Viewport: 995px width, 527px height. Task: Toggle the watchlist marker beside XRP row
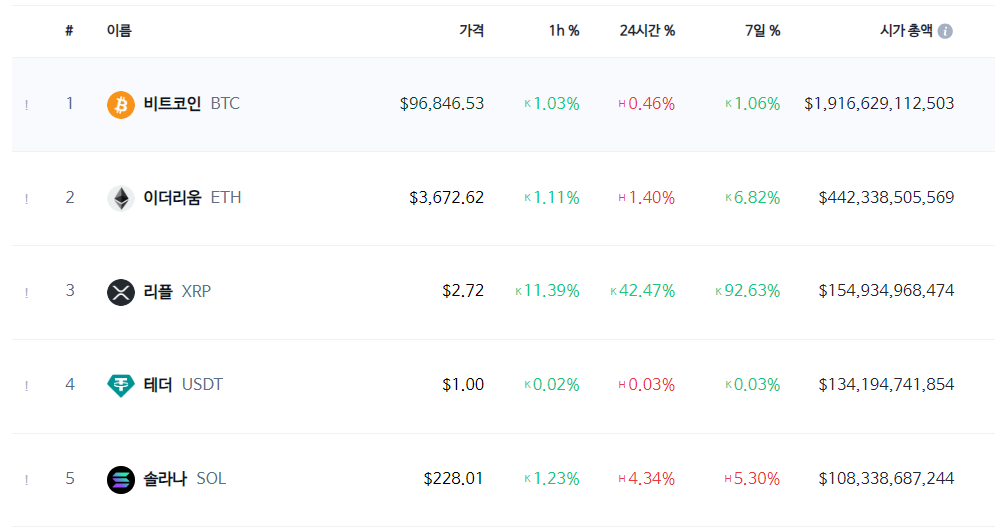pos(27,293)
